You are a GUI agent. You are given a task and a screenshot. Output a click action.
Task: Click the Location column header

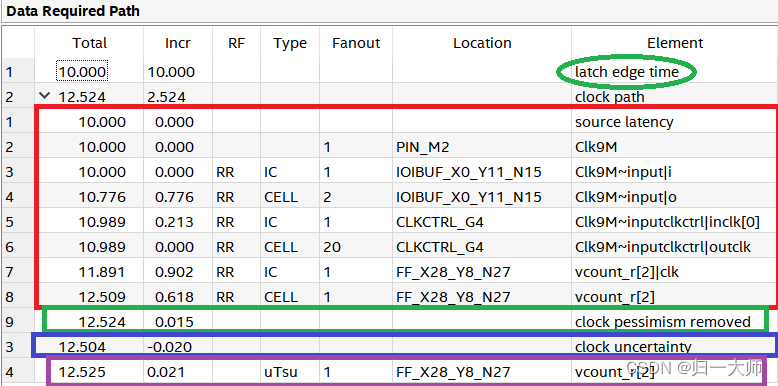[x=482, y=43]
